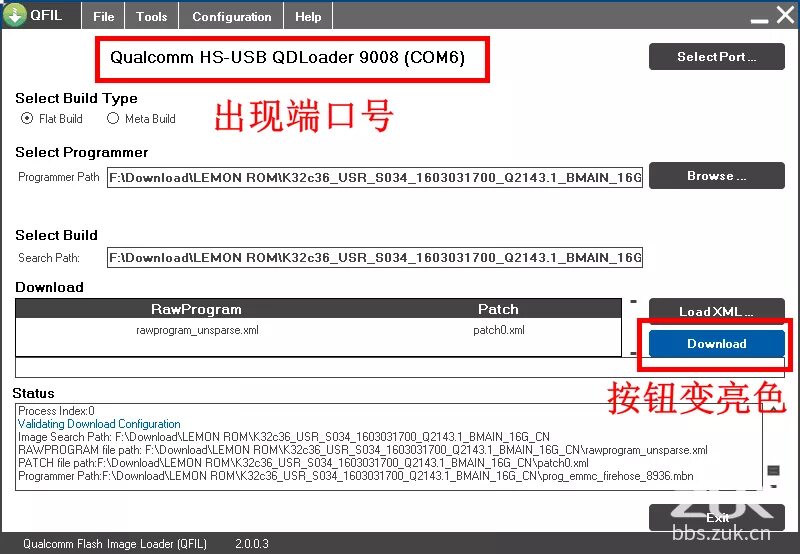The width and height of the screenshot is (800, 554).
Task: Click the status log scrollbar thumb
Action: (773, 470)
